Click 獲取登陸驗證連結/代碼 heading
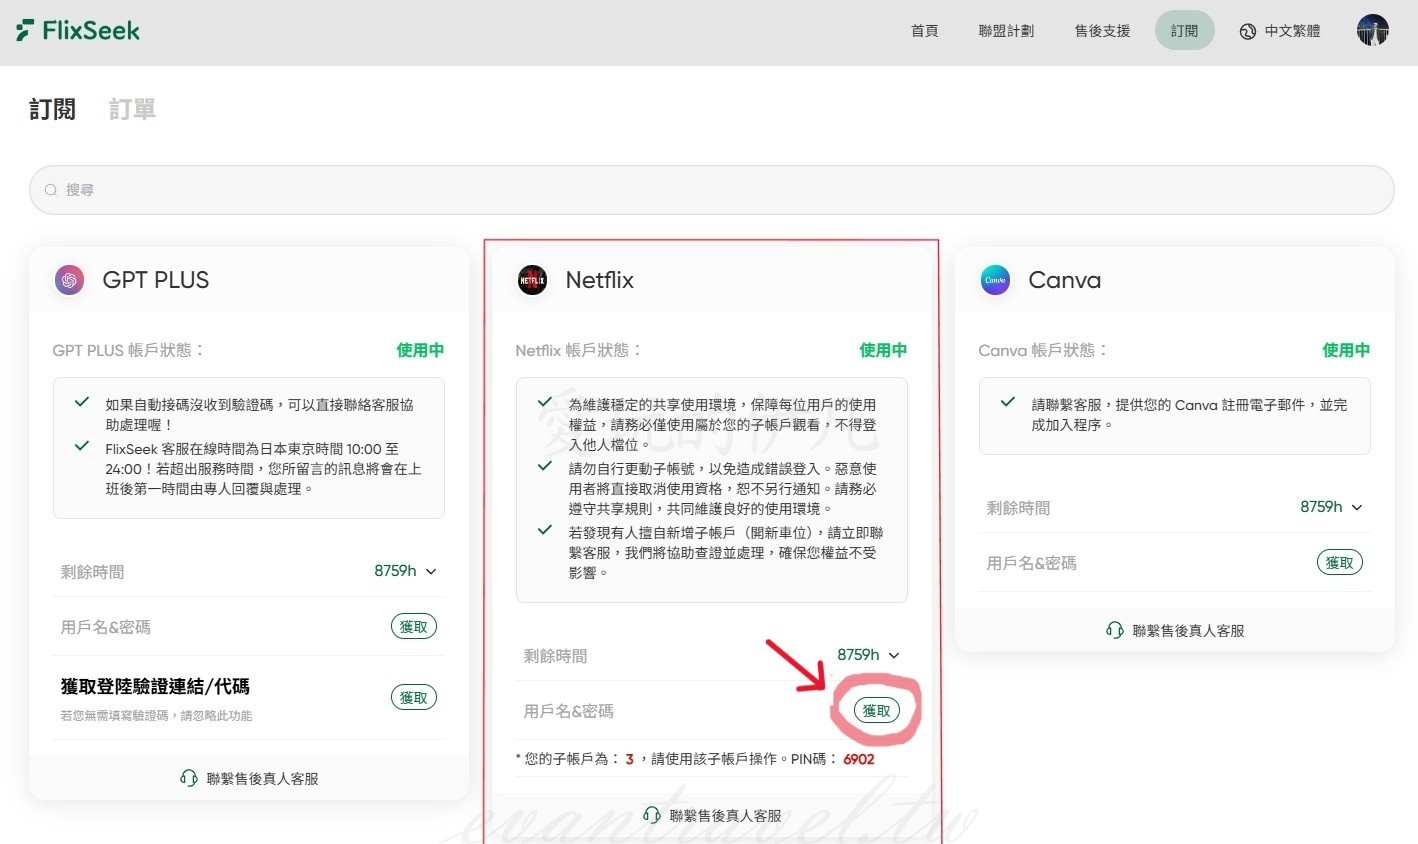 tap(155, 687)
